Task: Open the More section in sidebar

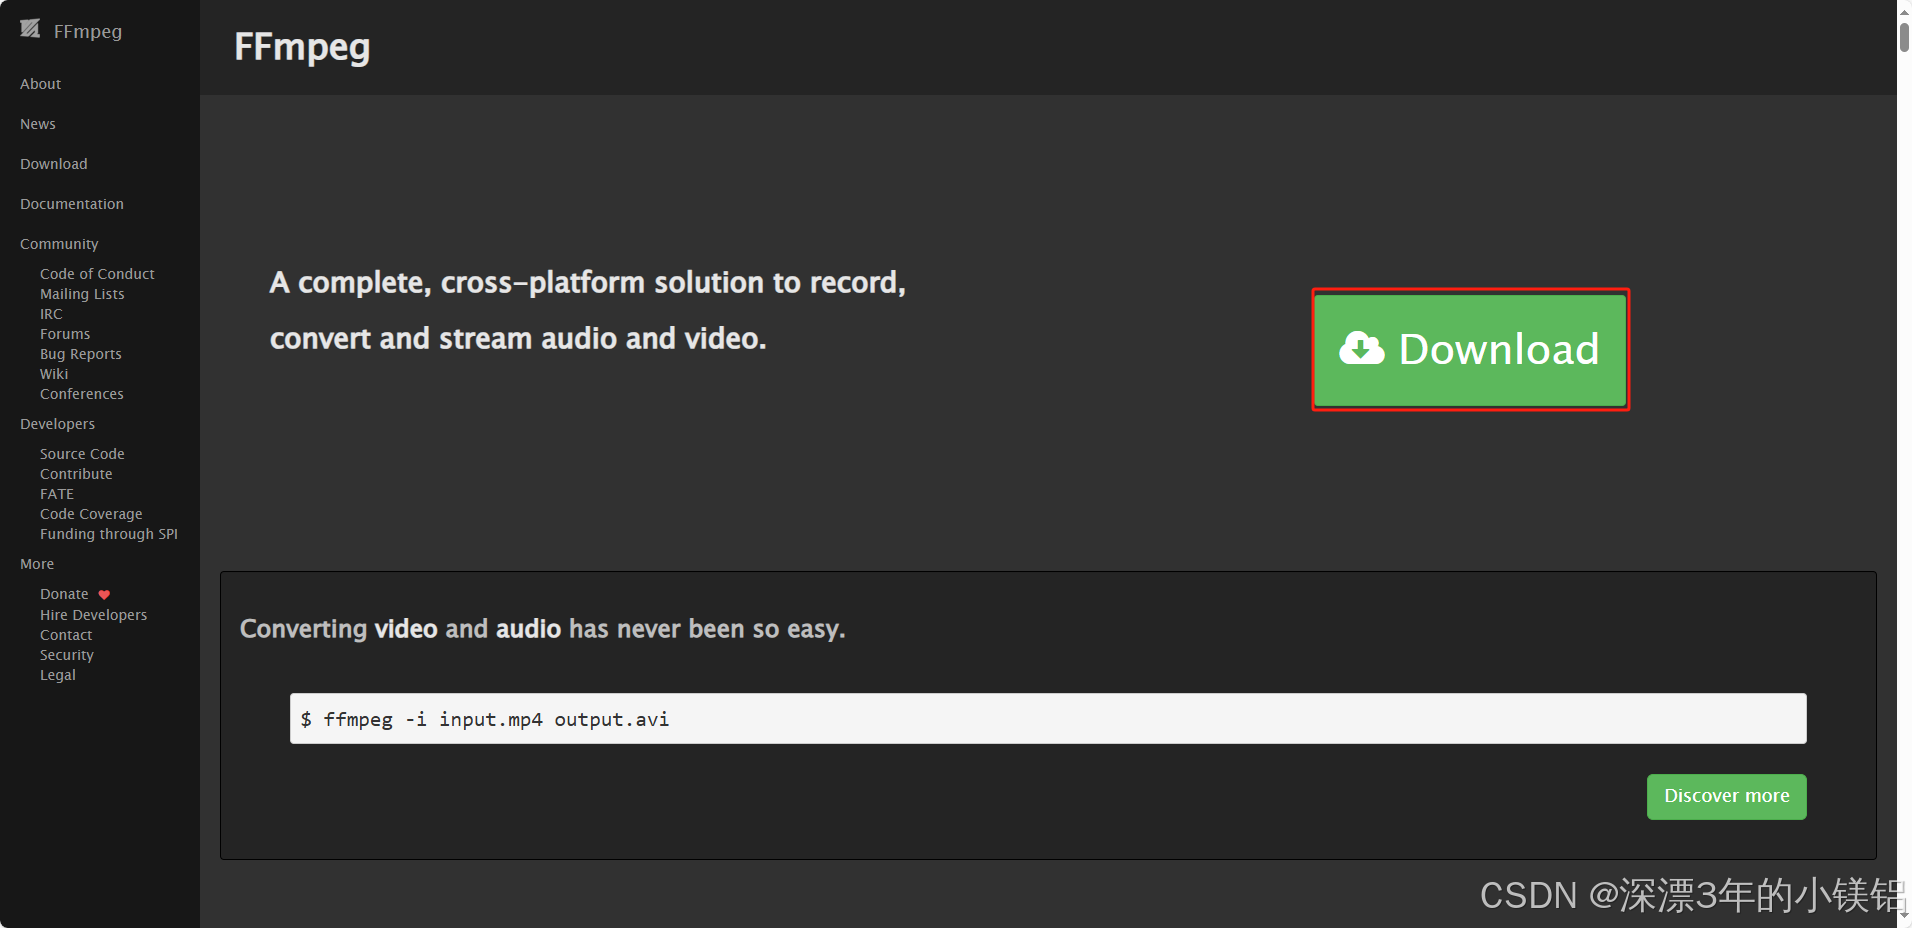Action: tap(37, 564)
